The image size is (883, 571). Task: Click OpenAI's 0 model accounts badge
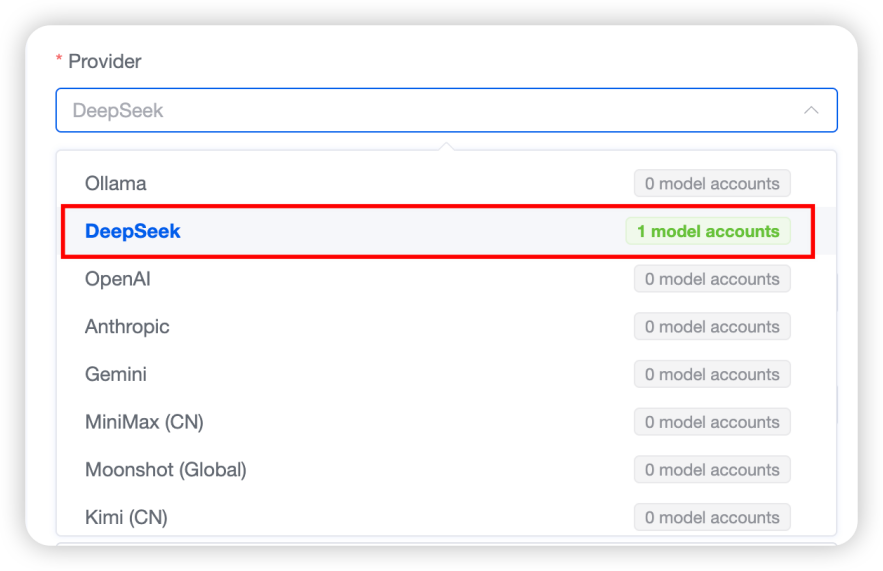(712, 279)
